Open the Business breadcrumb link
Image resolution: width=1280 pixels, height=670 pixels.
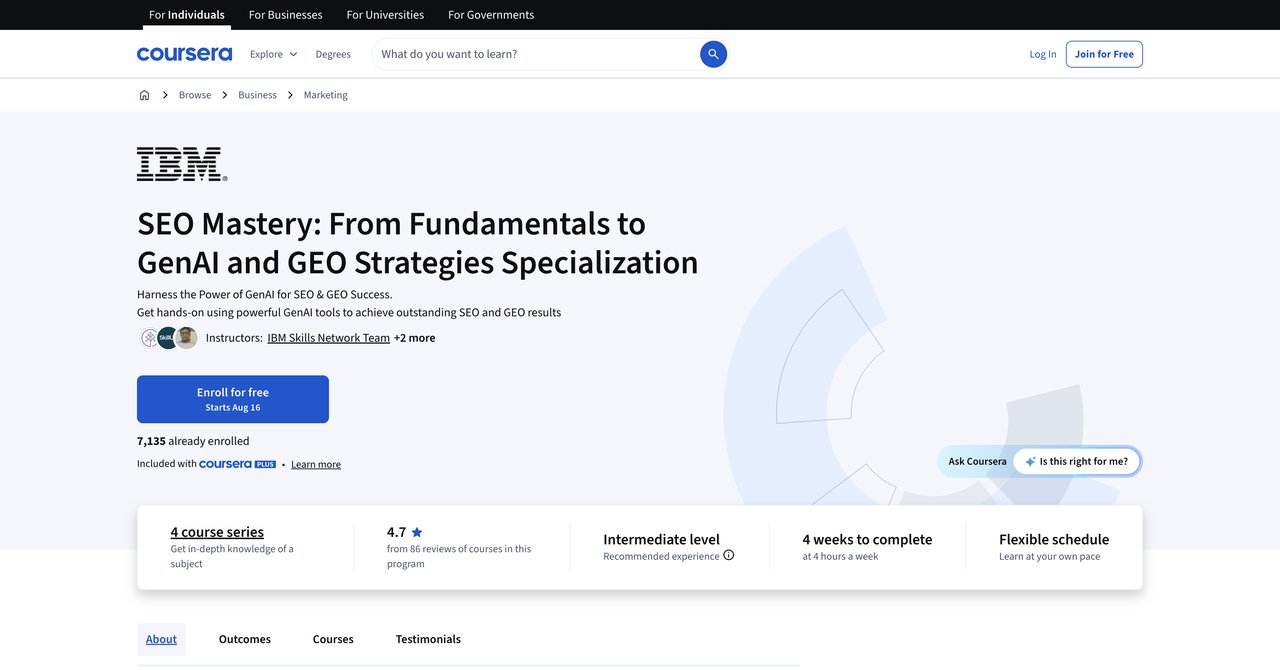[257, 95]
